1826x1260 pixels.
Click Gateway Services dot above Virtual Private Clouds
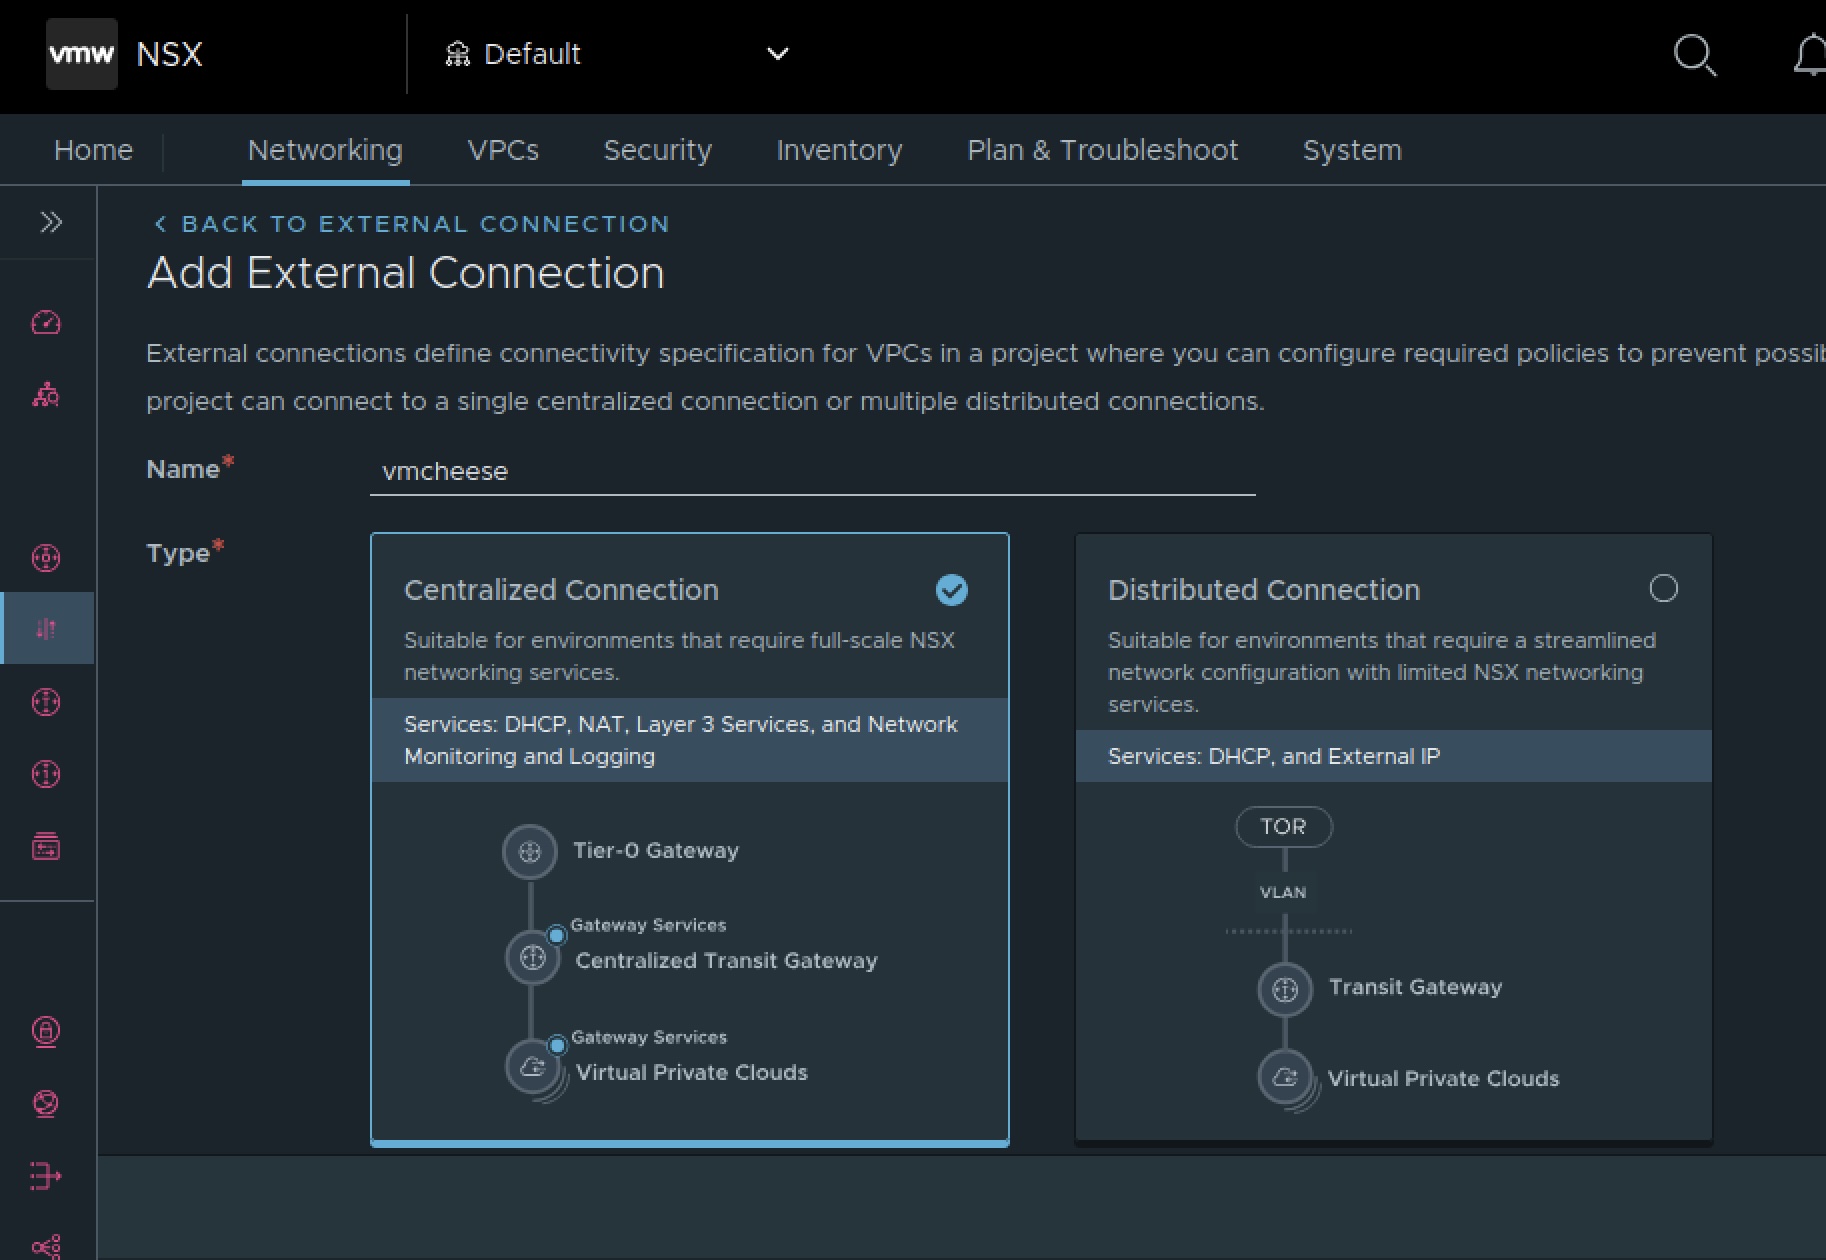[557, 1045]
